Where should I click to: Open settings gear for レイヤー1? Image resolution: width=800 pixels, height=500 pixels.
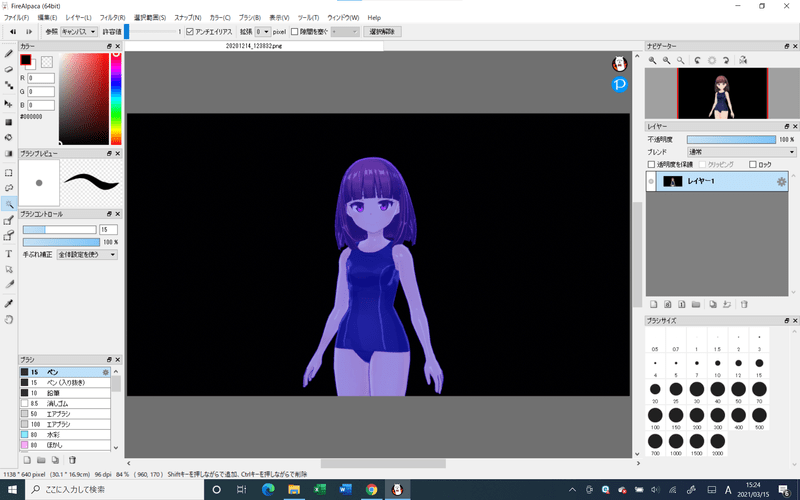pyautogui.click(x=782, y=181)
